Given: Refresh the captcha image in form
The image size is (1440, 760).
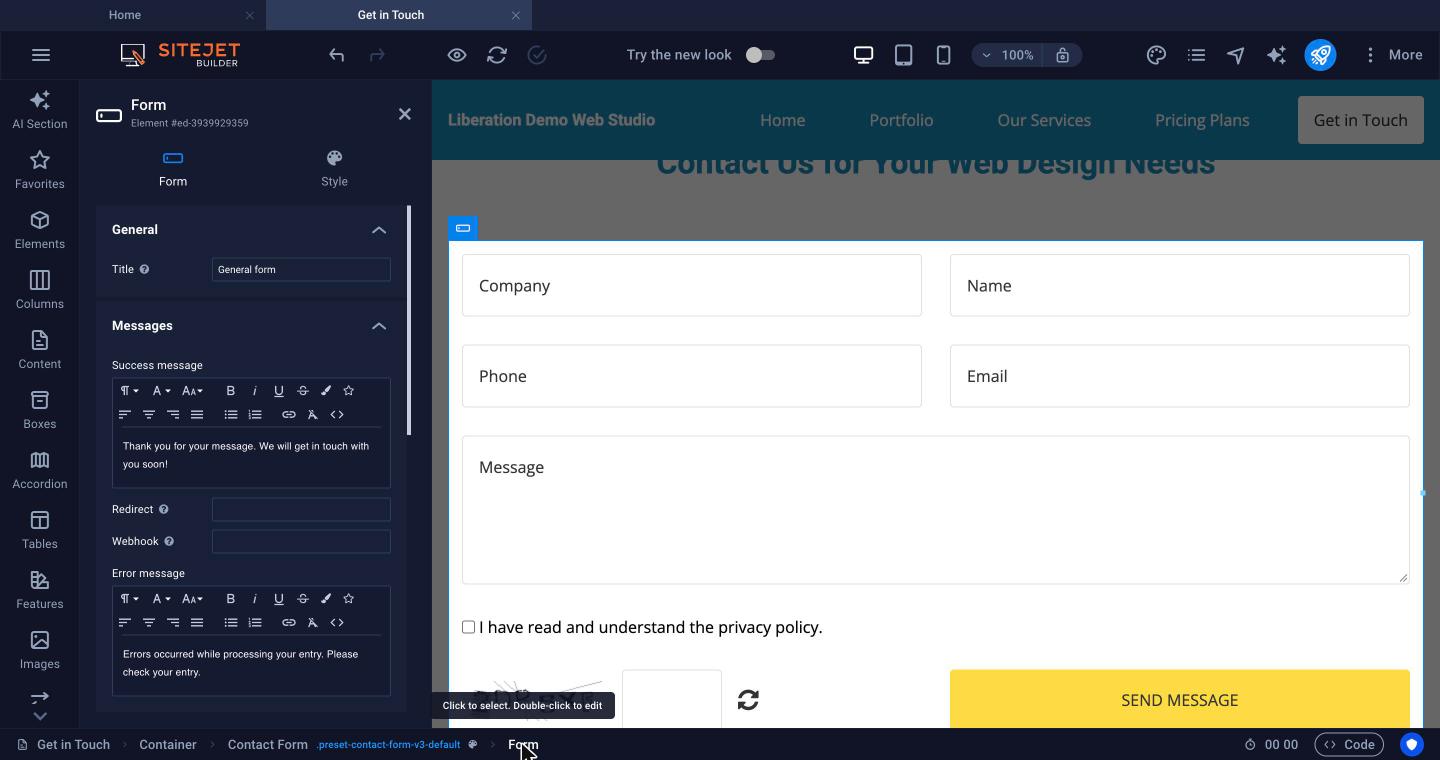Looking at the screenshot, I should (x=748, y=700).
